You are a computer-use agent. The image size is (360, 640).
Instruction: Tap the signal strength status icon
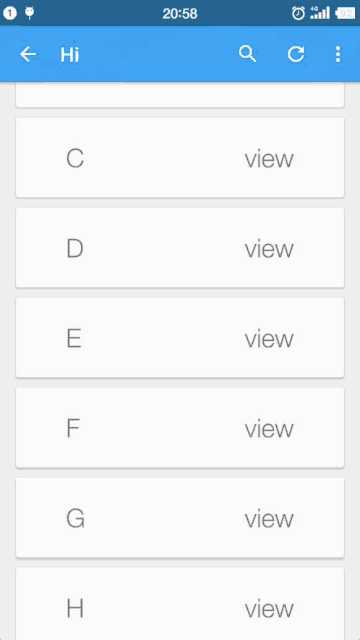[x=320, y=13]
